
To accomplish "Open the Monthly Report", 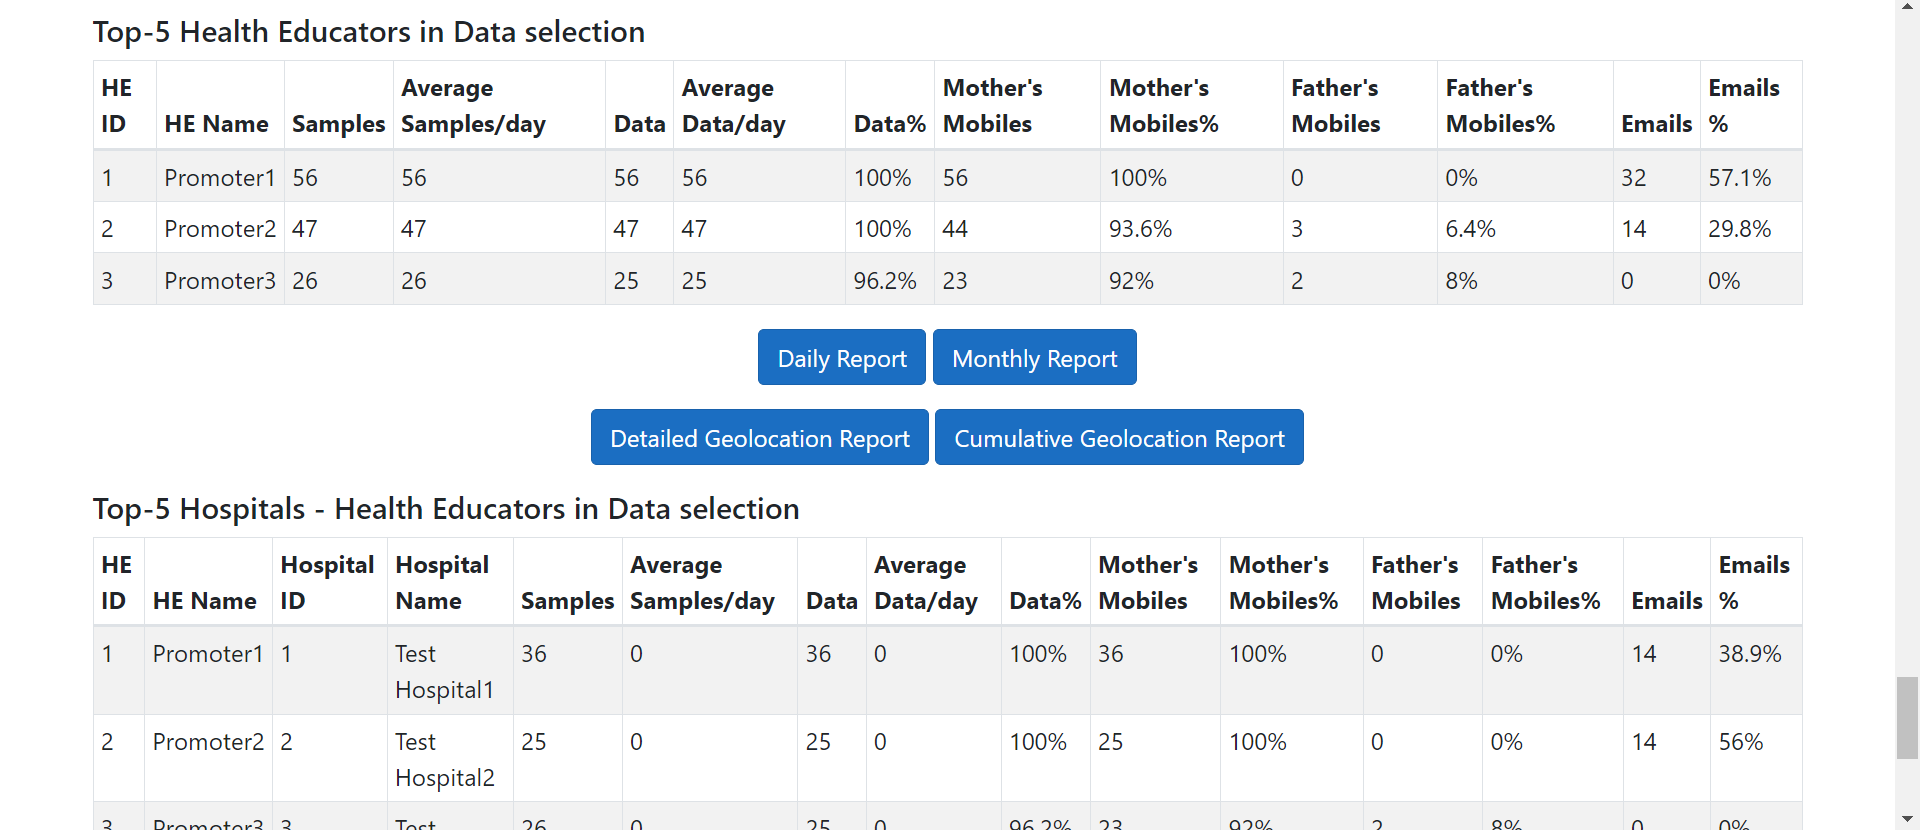I will tap(1034, 358).
